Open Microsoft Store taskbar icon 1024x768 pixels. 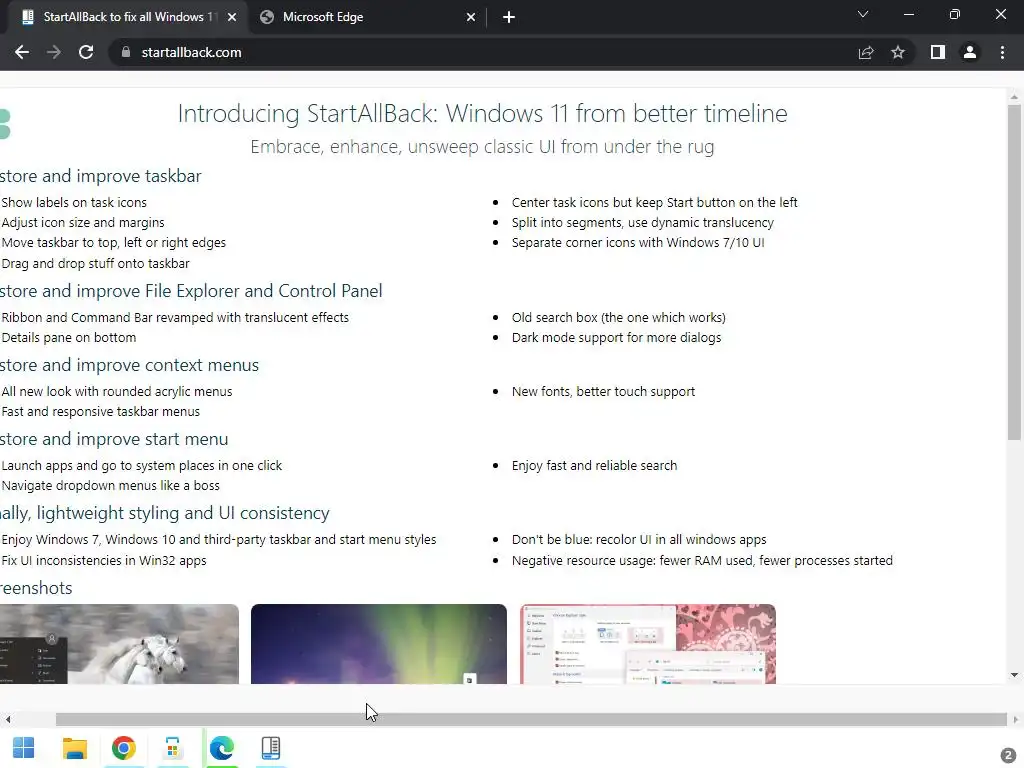172,748
